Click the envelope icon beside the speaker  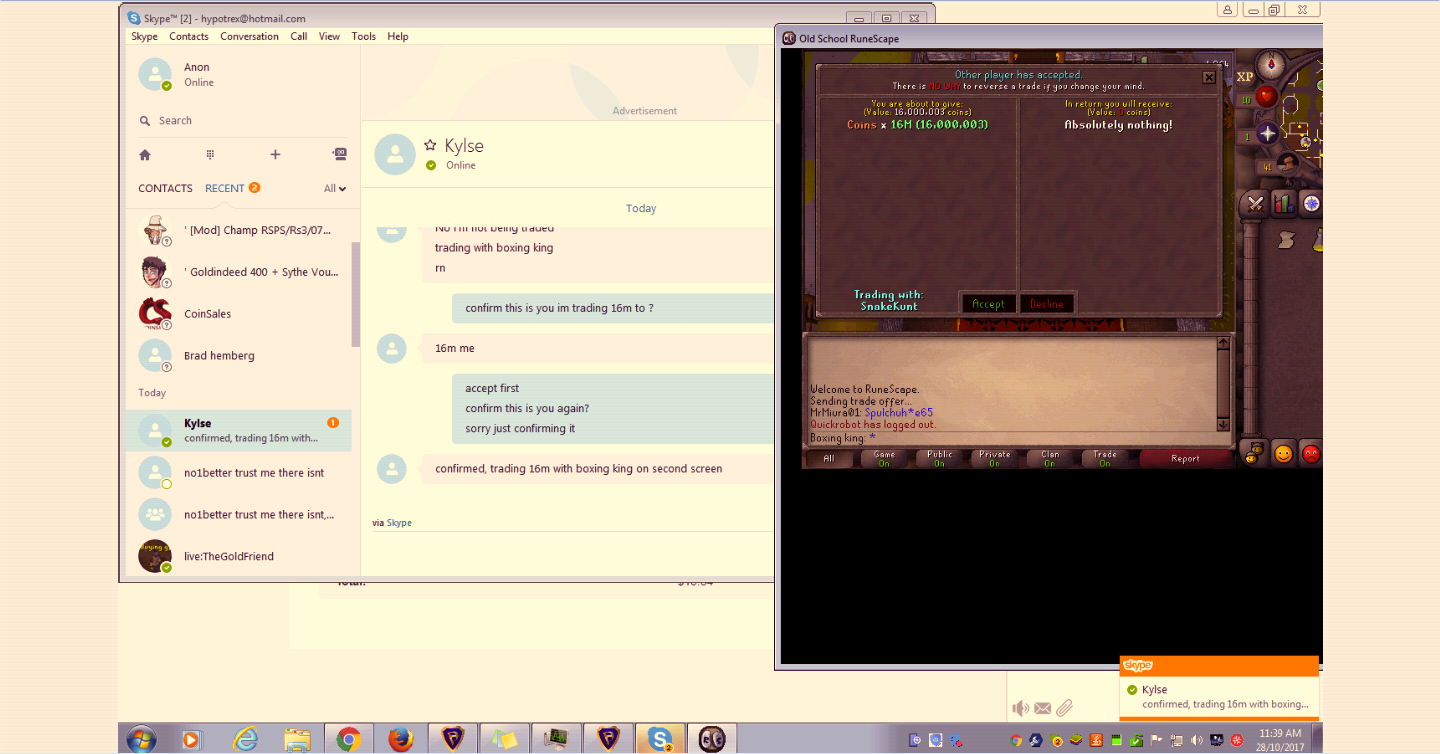(1043, 708)
